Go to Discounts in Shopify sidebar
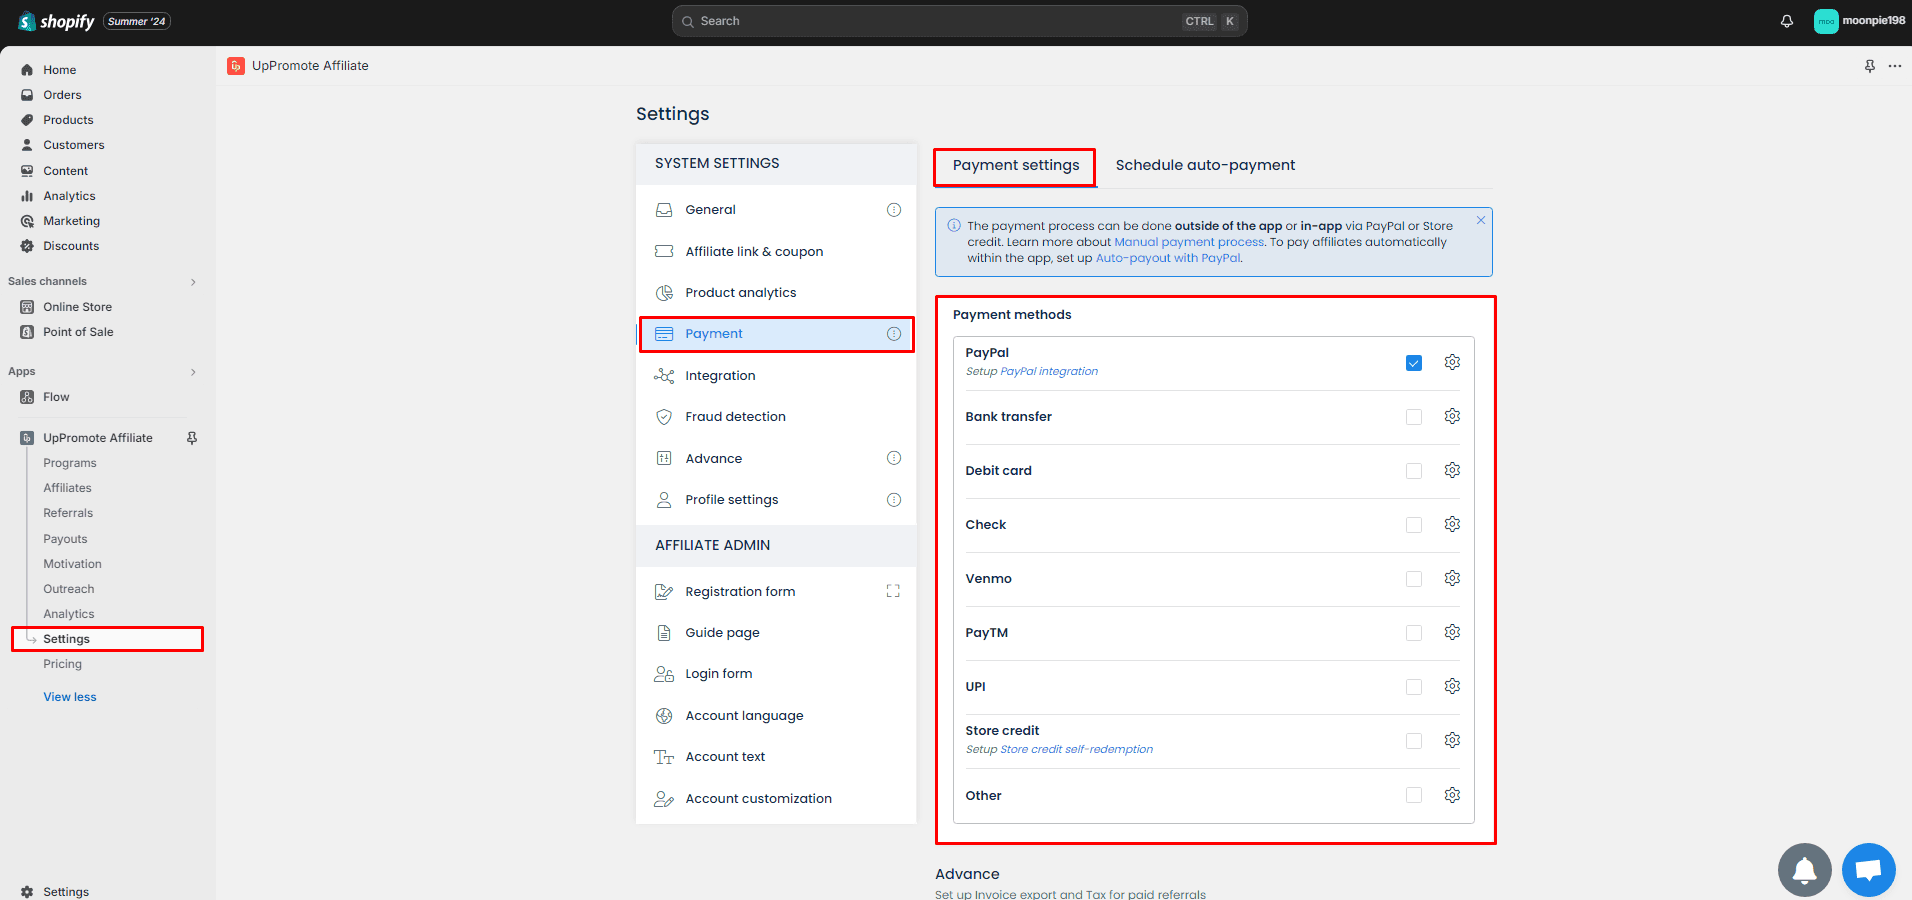The image size is (1912, 900). [x=71, y=246]
